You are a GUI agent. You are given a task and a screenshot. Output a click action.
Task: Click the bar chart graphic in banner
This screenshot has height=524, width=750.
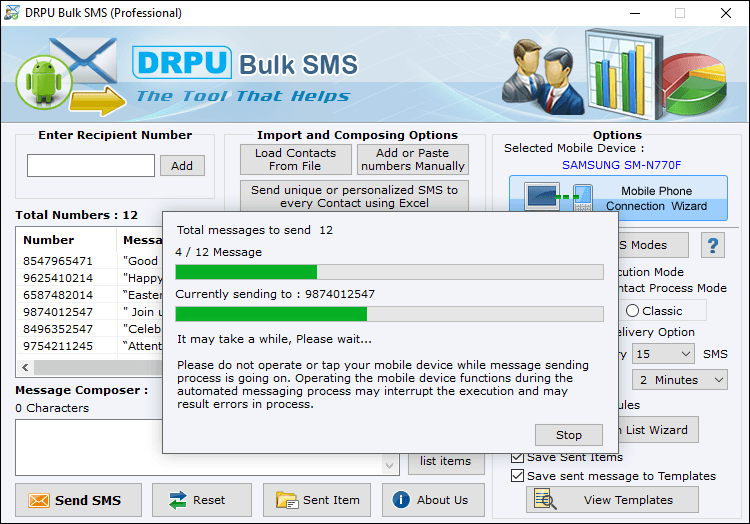point(624,73)
